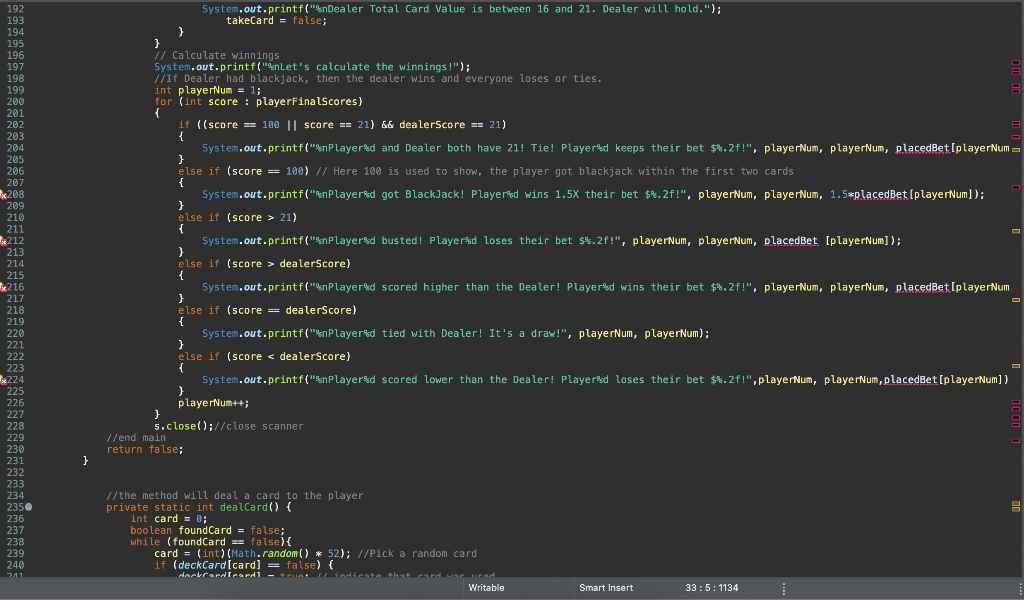The height and width of the screenshot is (600, 1024).
Task: Click the error marker on line 224
Action: pos(3,380)
